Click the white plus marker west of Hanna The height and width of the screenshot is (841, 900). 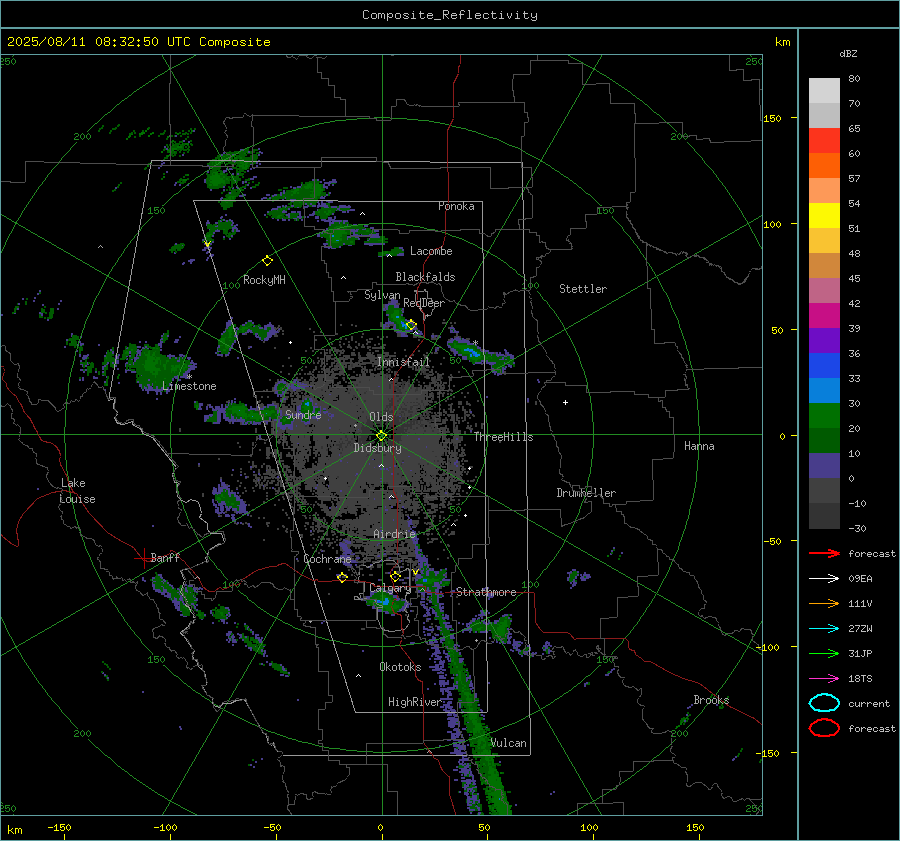(565, 402)
